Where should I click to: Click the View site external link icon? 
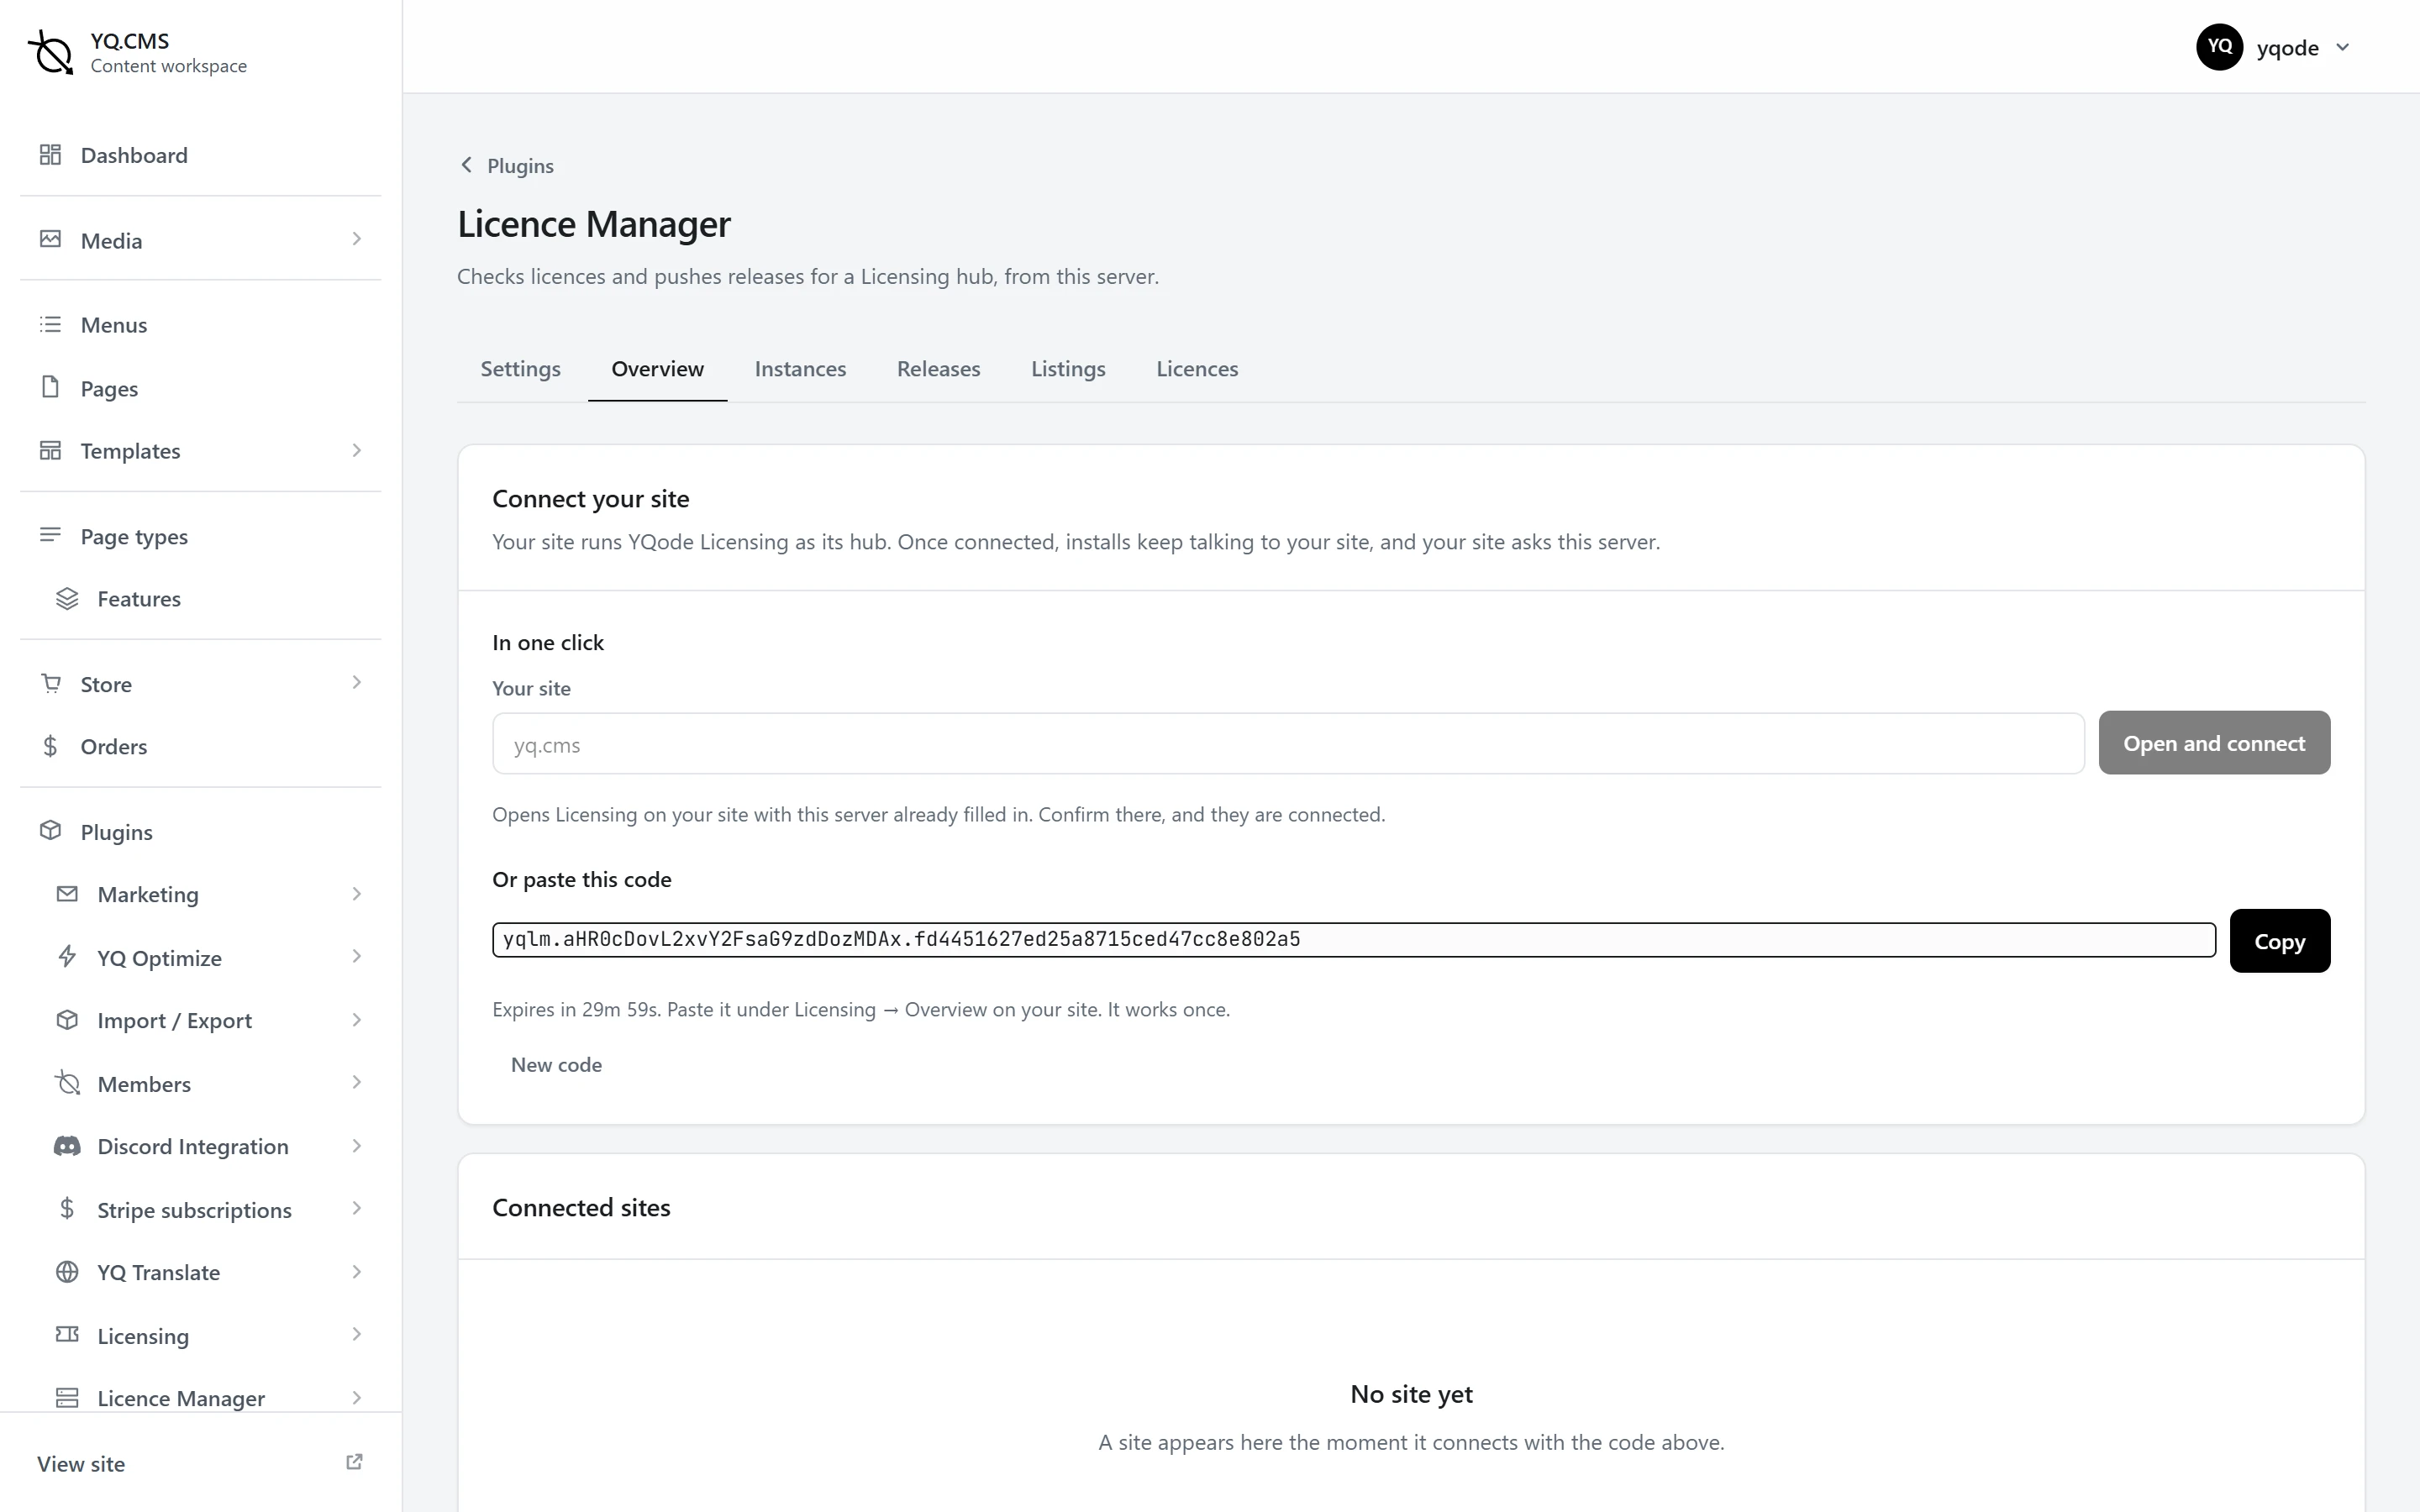click(354, 1463)
